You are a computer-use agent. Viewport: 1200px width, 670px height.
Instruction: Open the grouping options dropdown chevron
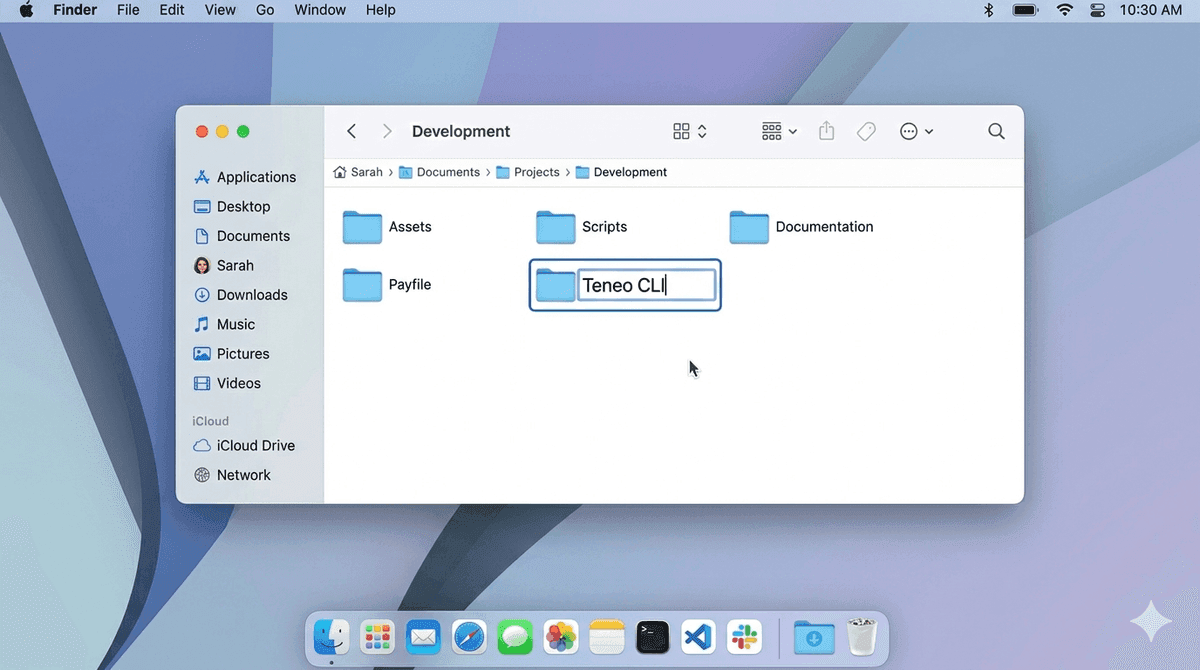pos(793,131)
